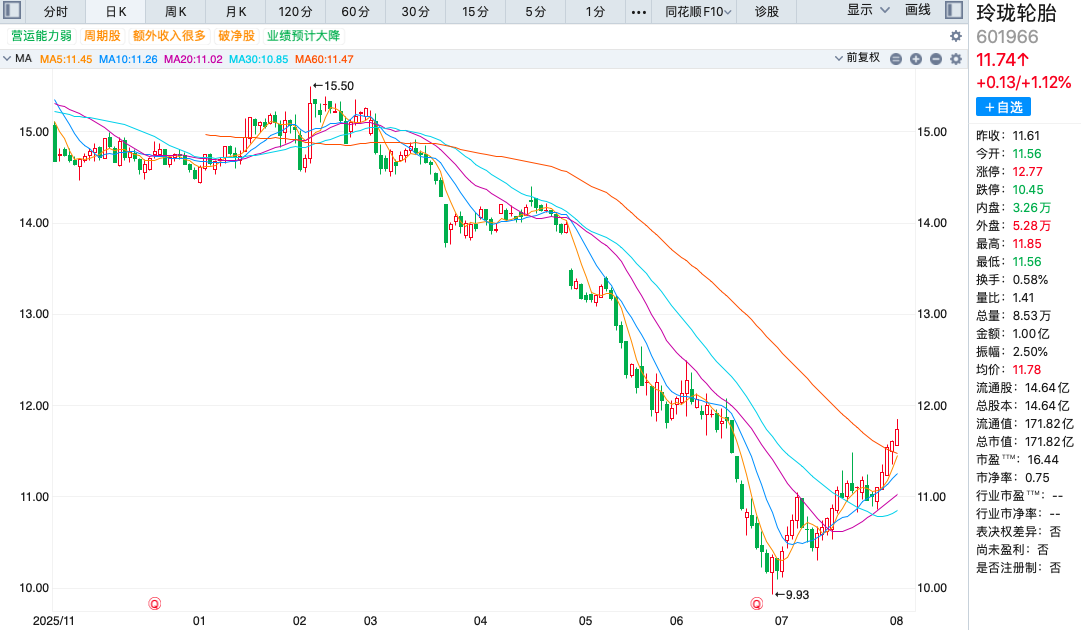The height and width of the screenshot is (630, 1081).
Task: Click 市净率 value 0.75
Action: click(1037, 478)
